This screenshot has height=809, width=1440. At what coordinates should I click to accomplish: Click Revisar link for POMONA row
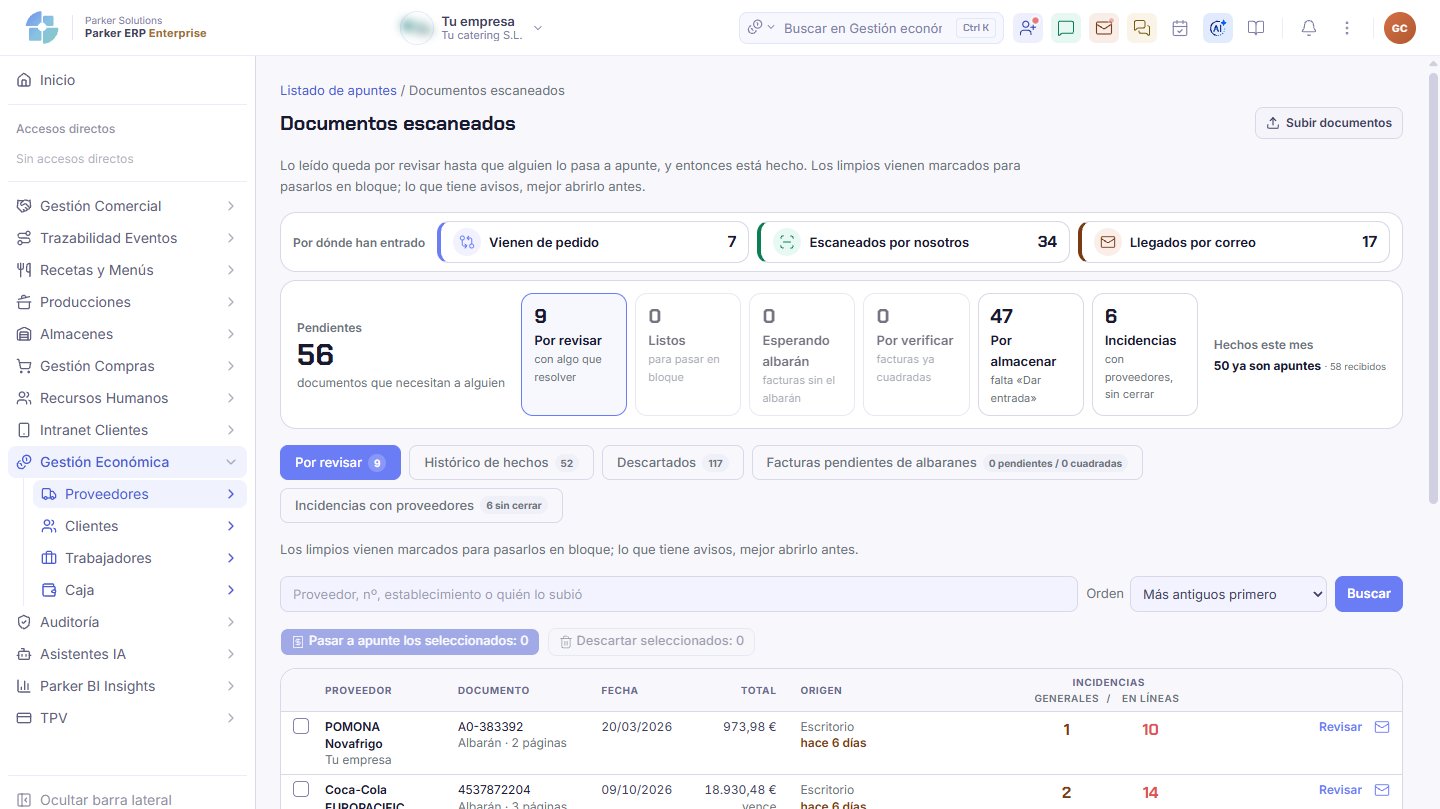pyautogui.click(x=1340, y=727)
